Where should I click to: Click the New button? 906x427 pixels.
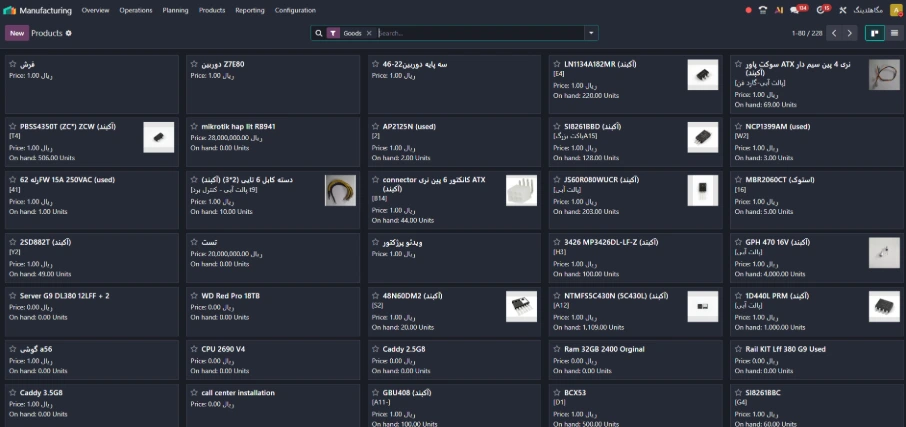pos(17,33)
